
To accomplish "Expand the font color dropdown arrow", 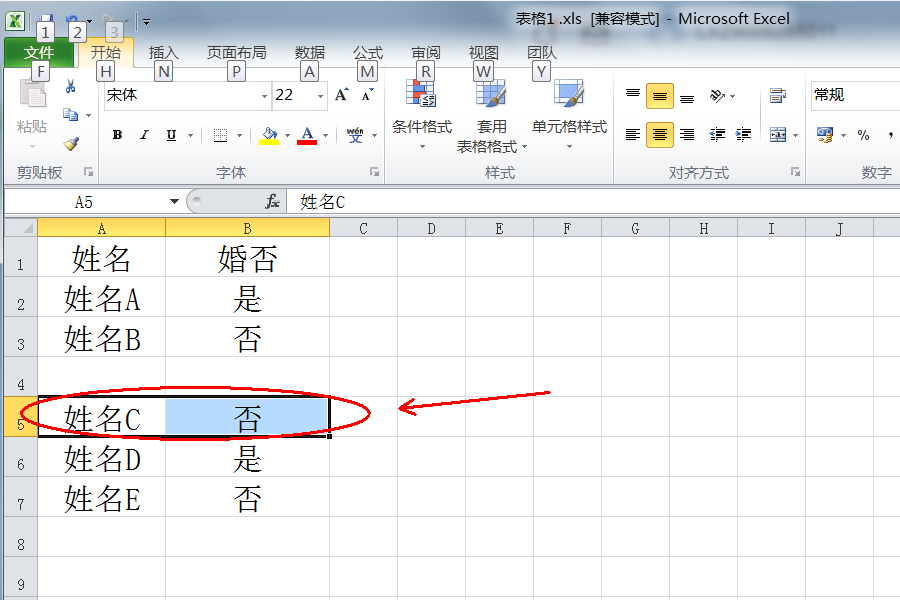I will coord(325,136).
